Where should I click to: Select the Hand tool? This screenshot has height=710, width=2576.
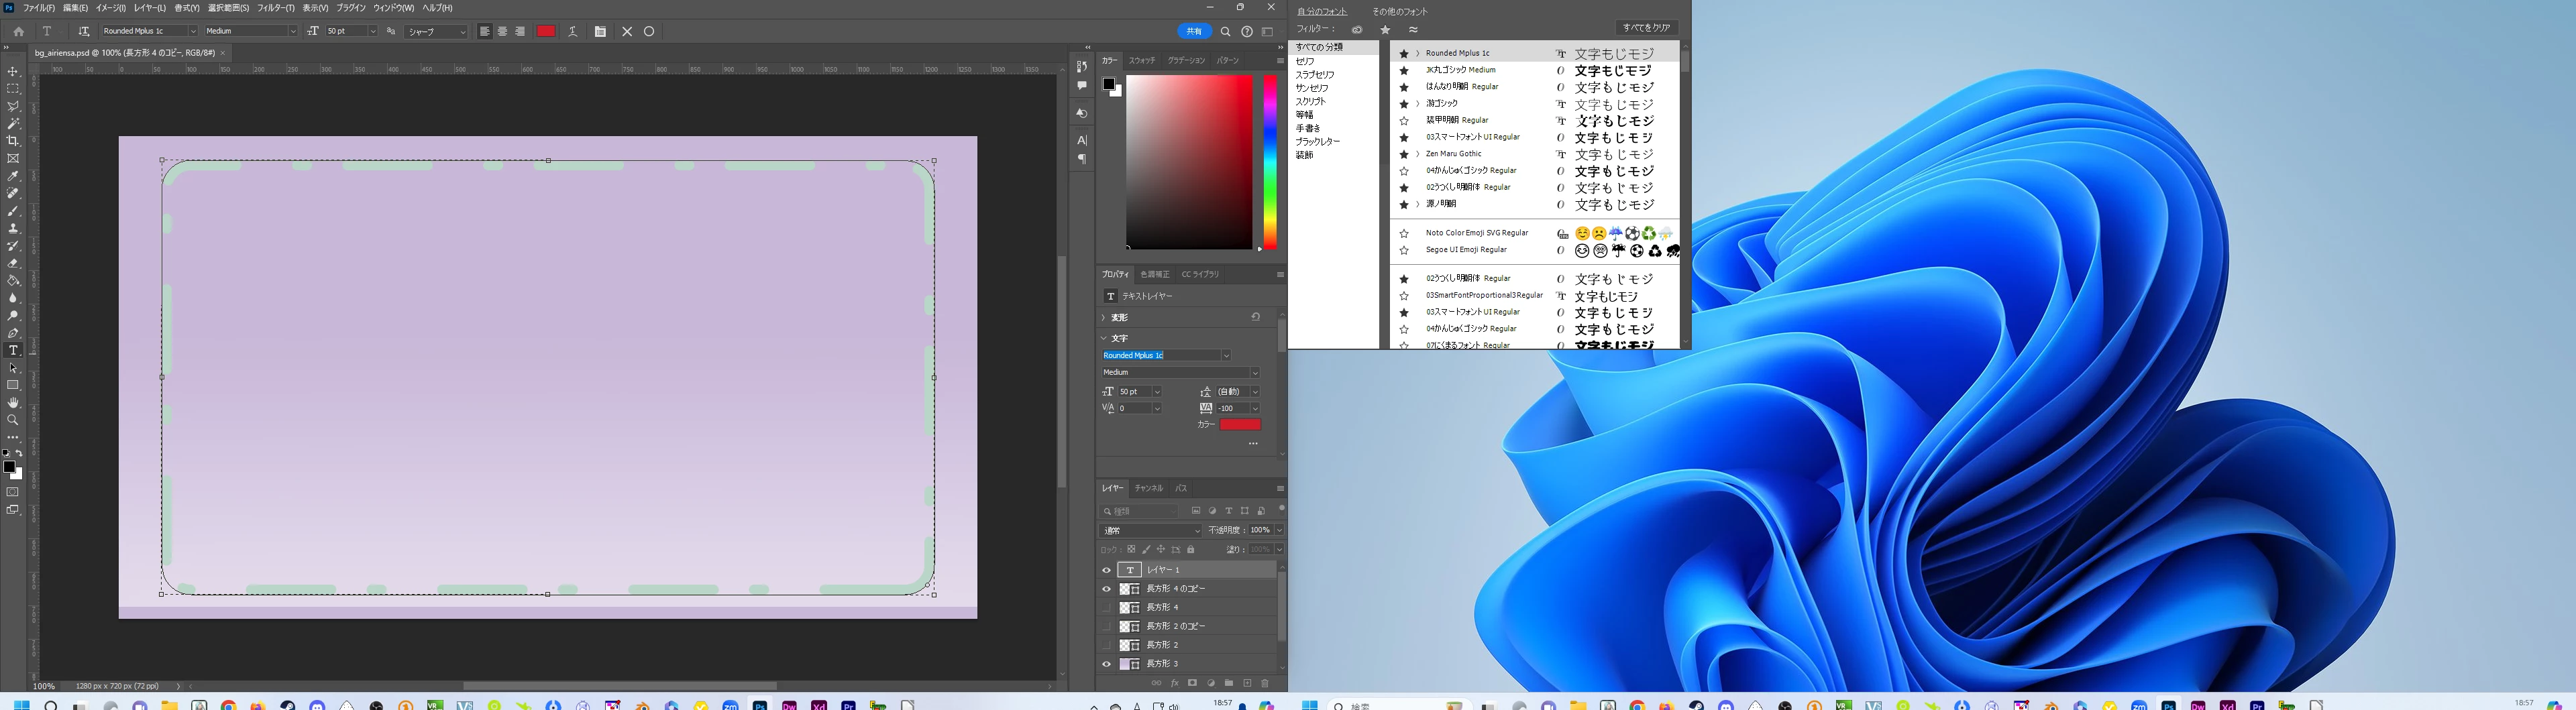tap(13, 403)
